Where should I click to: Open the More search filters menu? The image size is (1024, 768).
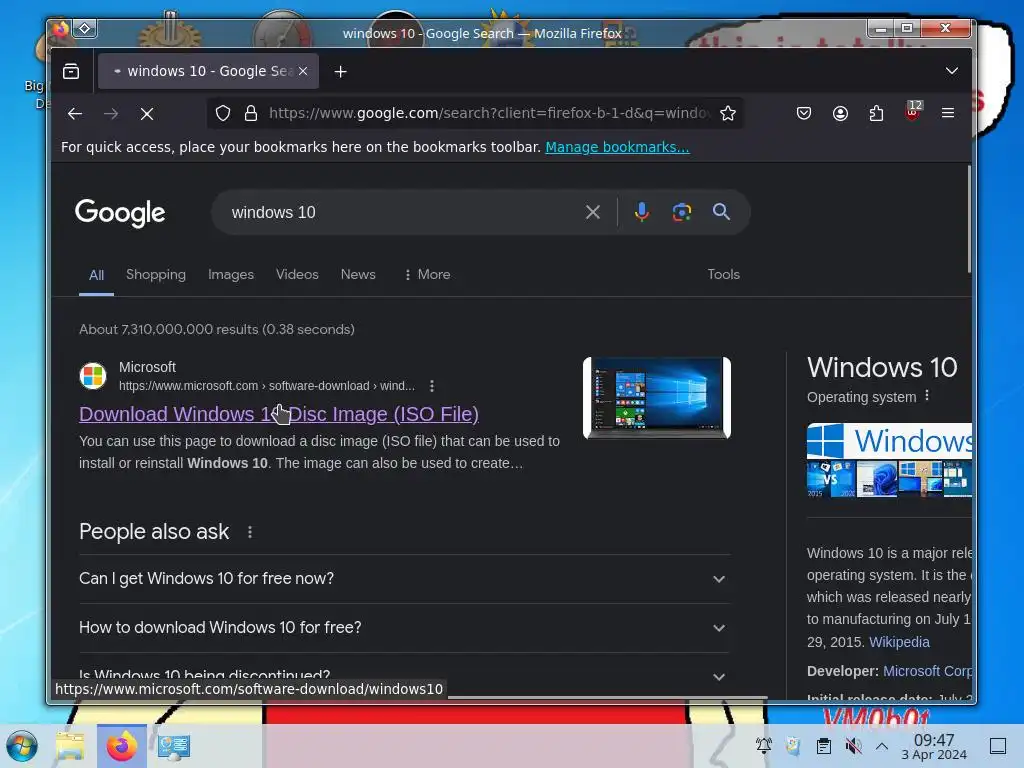pyautogui.click(x=427, y=274)
